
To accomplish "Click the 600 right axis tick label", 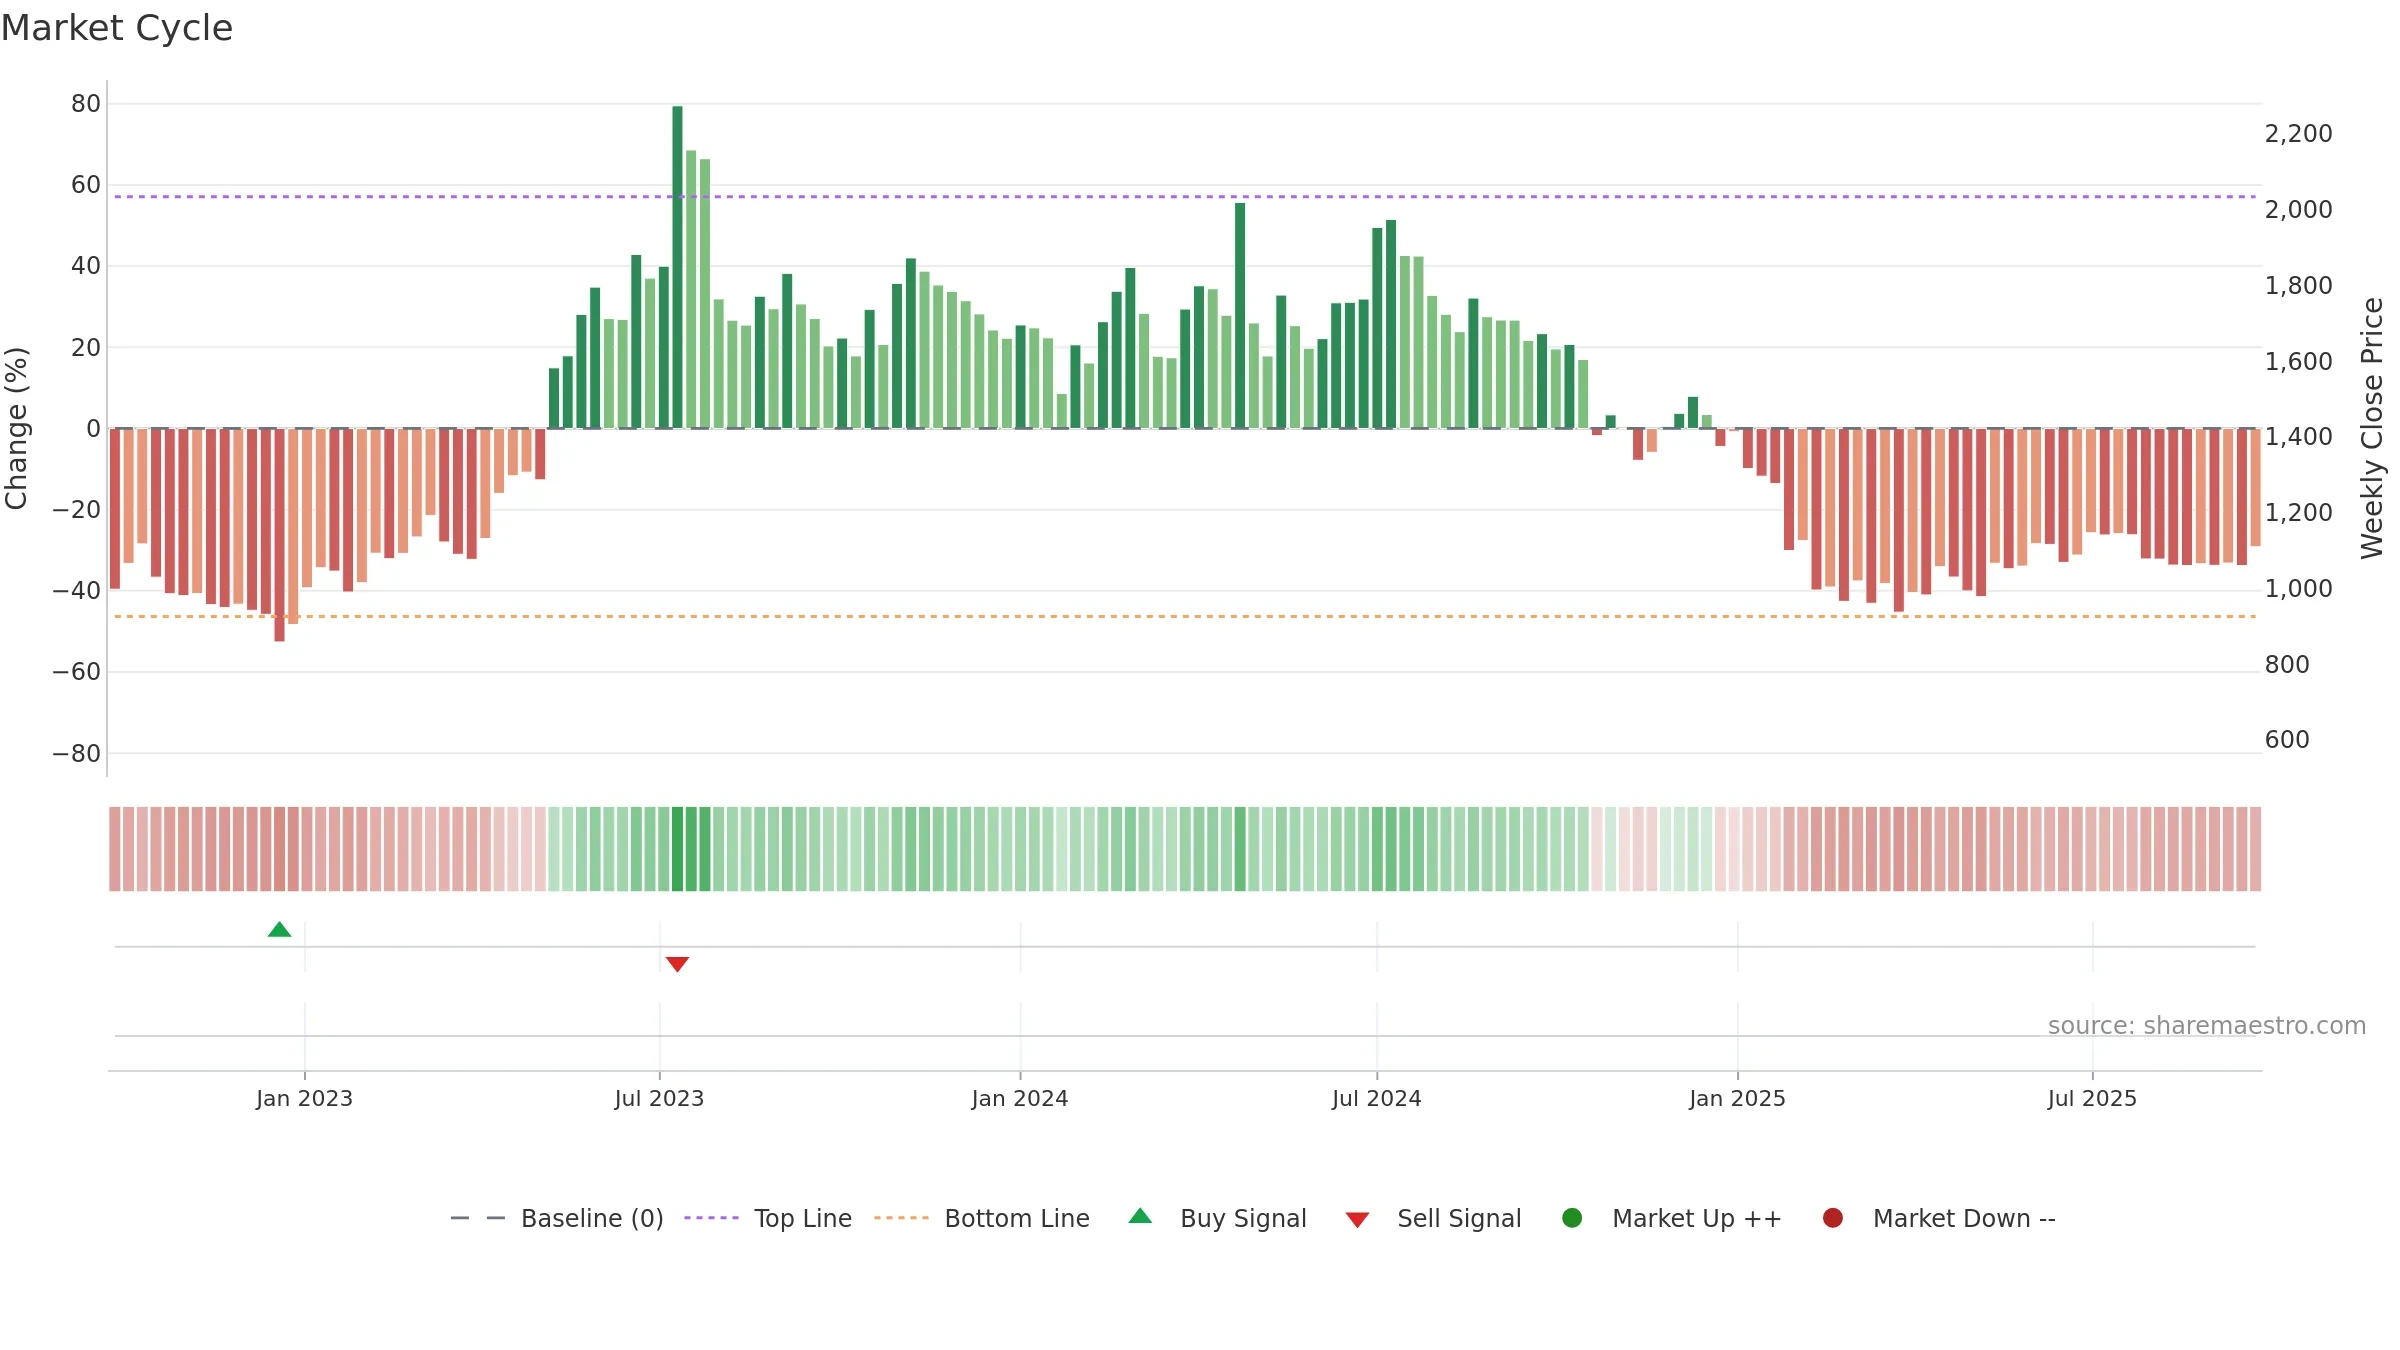I will 2287,740.
